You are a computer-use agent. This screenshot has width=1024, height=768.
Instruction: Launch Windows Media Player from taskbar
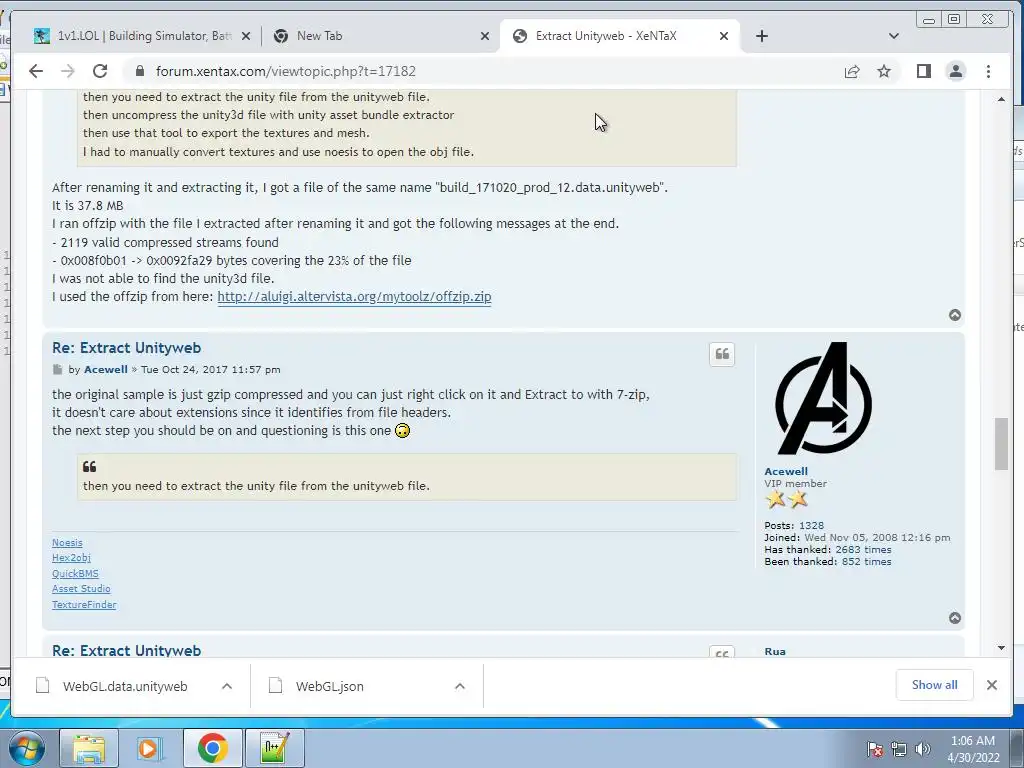(x=150, y=748)
